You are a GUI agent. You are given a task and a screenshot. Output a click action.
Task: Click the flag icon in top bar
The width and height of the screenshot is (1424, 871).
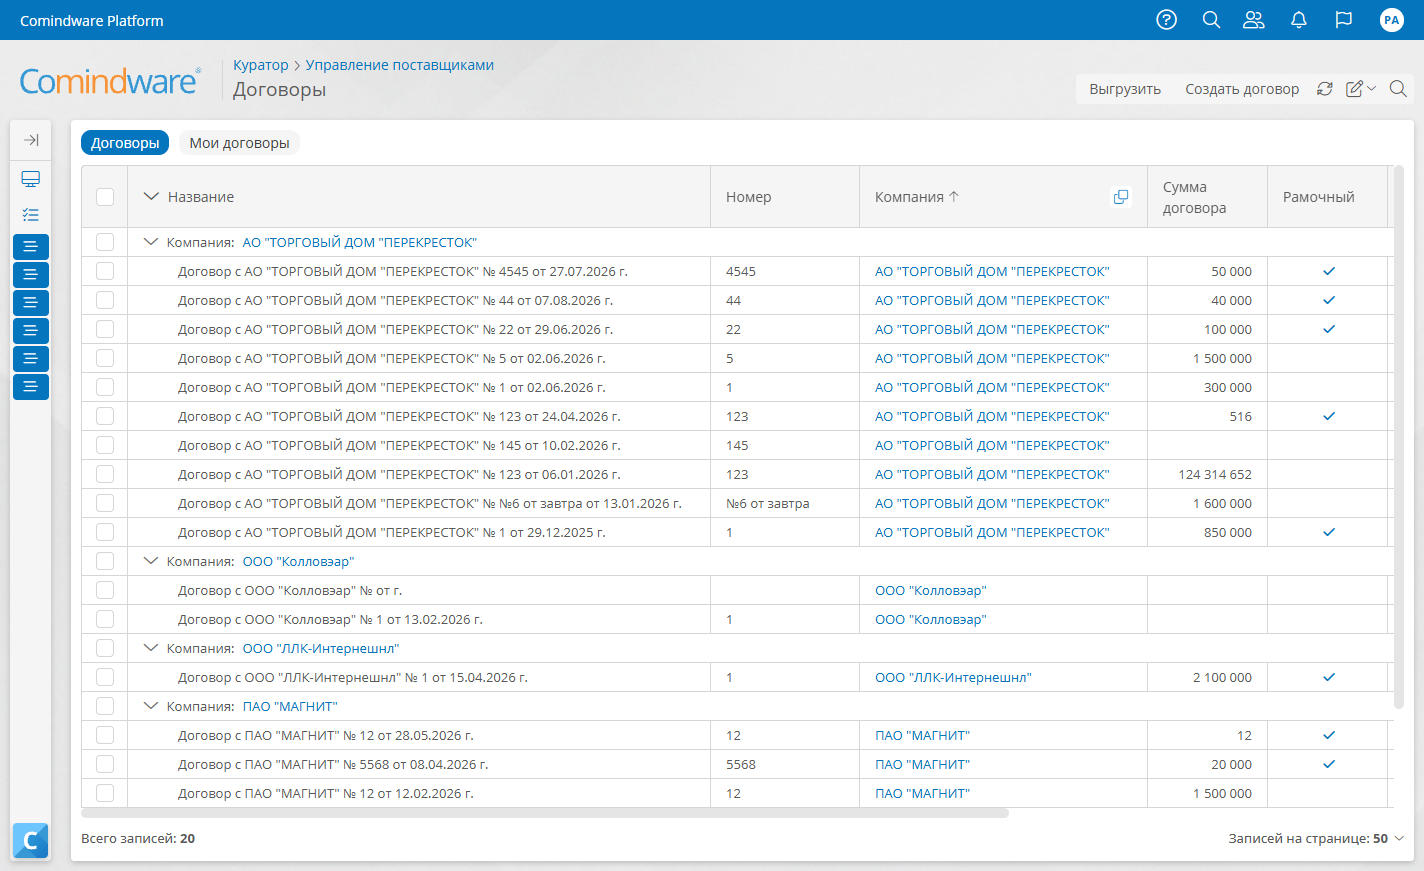[1344, 19]
